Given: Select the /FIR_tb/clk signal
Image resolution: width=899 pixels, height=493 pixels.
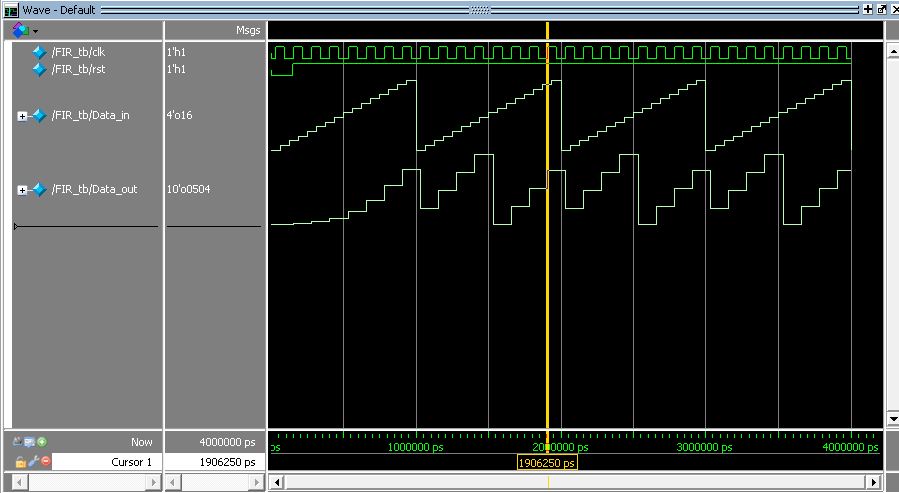Looking at the screenshot, I should (x=78, y=52).
